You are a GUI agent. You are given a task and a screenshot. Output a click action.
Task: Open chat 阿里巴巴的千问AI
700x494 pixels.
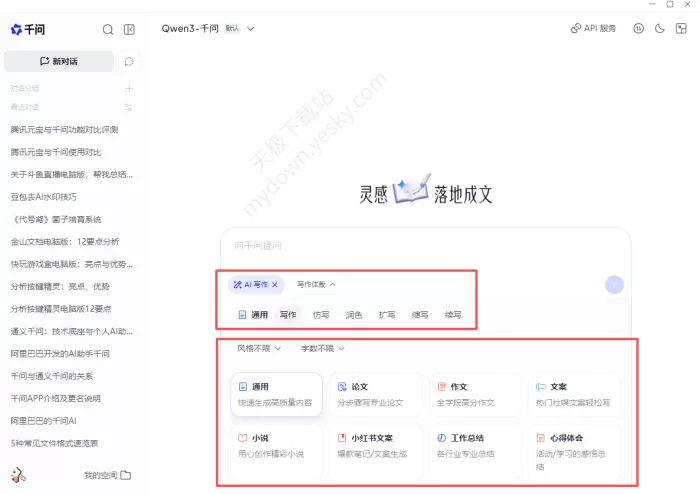[x=43, y=420]
